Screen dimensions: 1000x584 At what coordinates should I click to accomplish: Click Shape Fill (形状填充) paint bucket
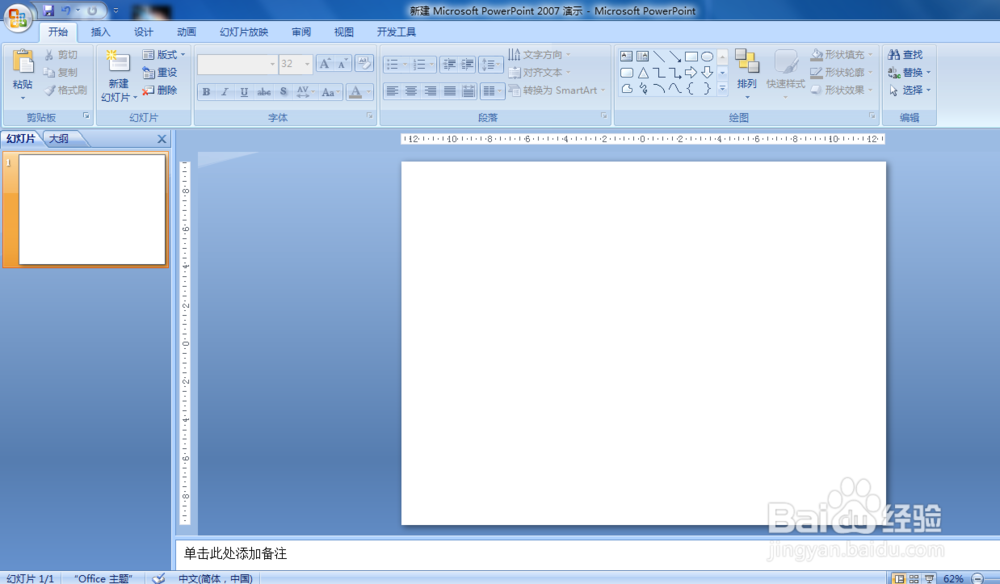(816, 55)
